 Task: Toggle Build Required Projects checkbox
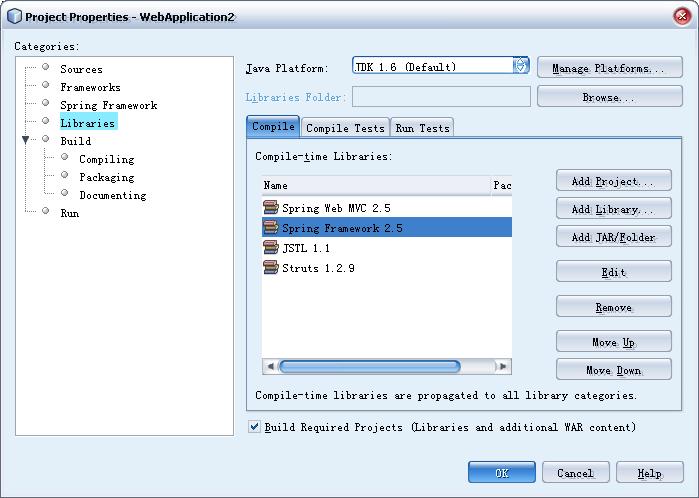point(255,427)
